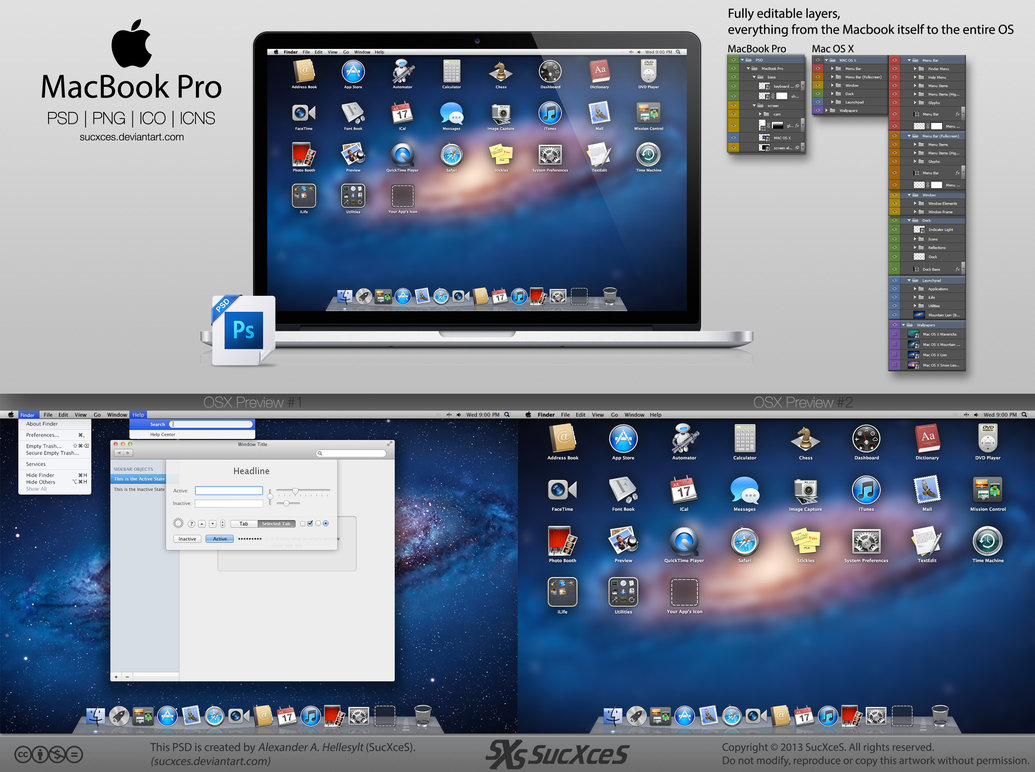Hide the Window Frame folder layer
1035x772 pixels.
[x=894, y=212]
